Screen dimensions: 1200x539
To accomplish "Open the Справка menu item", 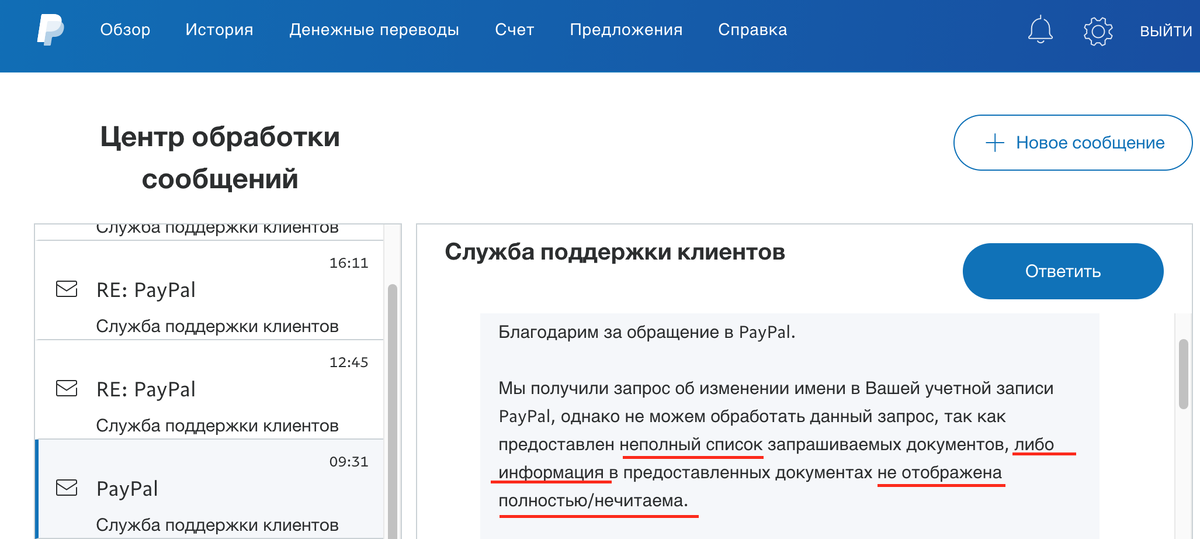I will pyautogui.click(x=752, y=30).
